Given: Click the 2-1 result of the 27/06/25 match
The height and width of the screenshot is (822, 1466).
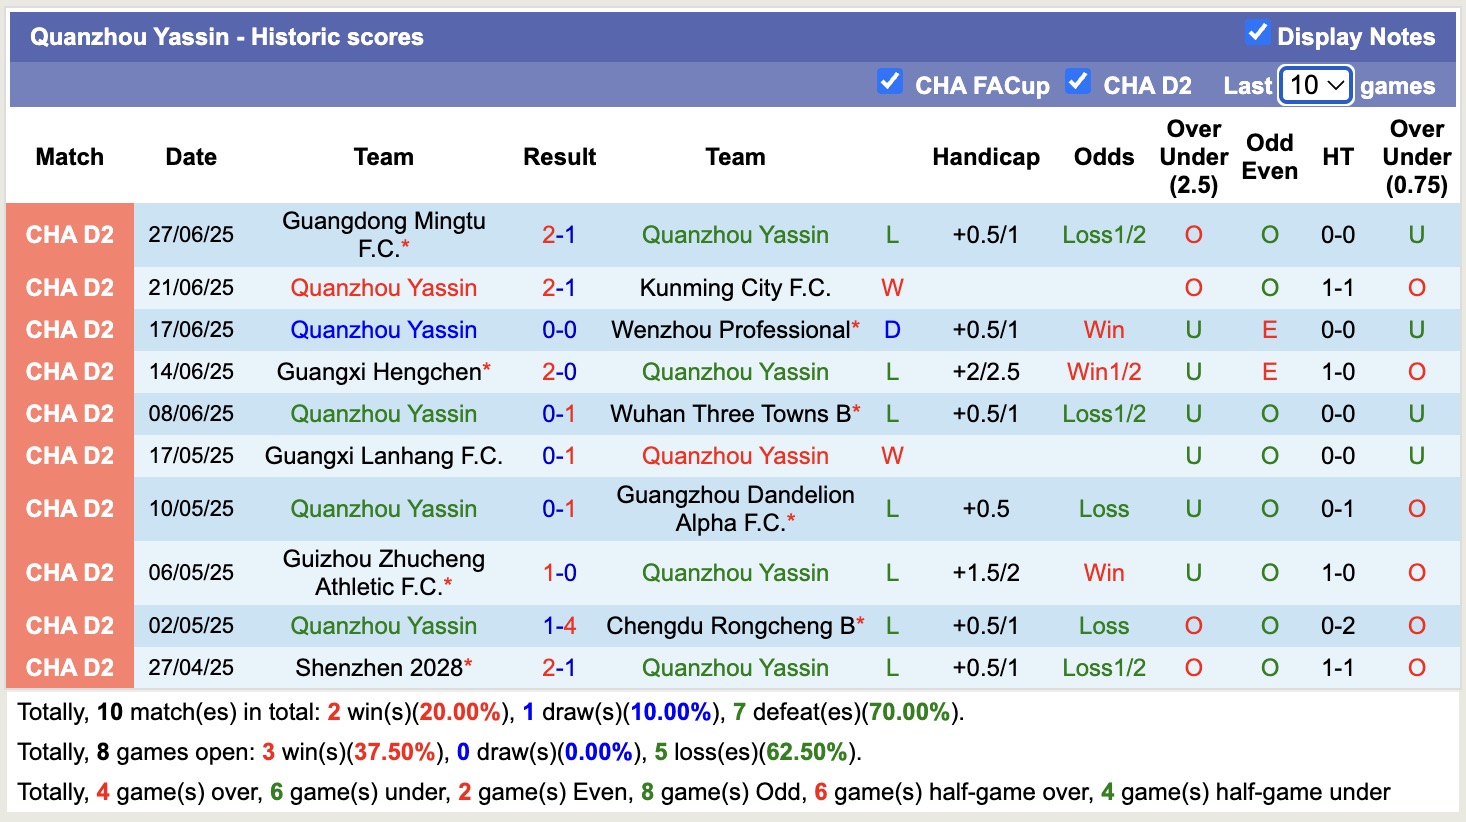Looking at the screenshot, I should 559,234.
